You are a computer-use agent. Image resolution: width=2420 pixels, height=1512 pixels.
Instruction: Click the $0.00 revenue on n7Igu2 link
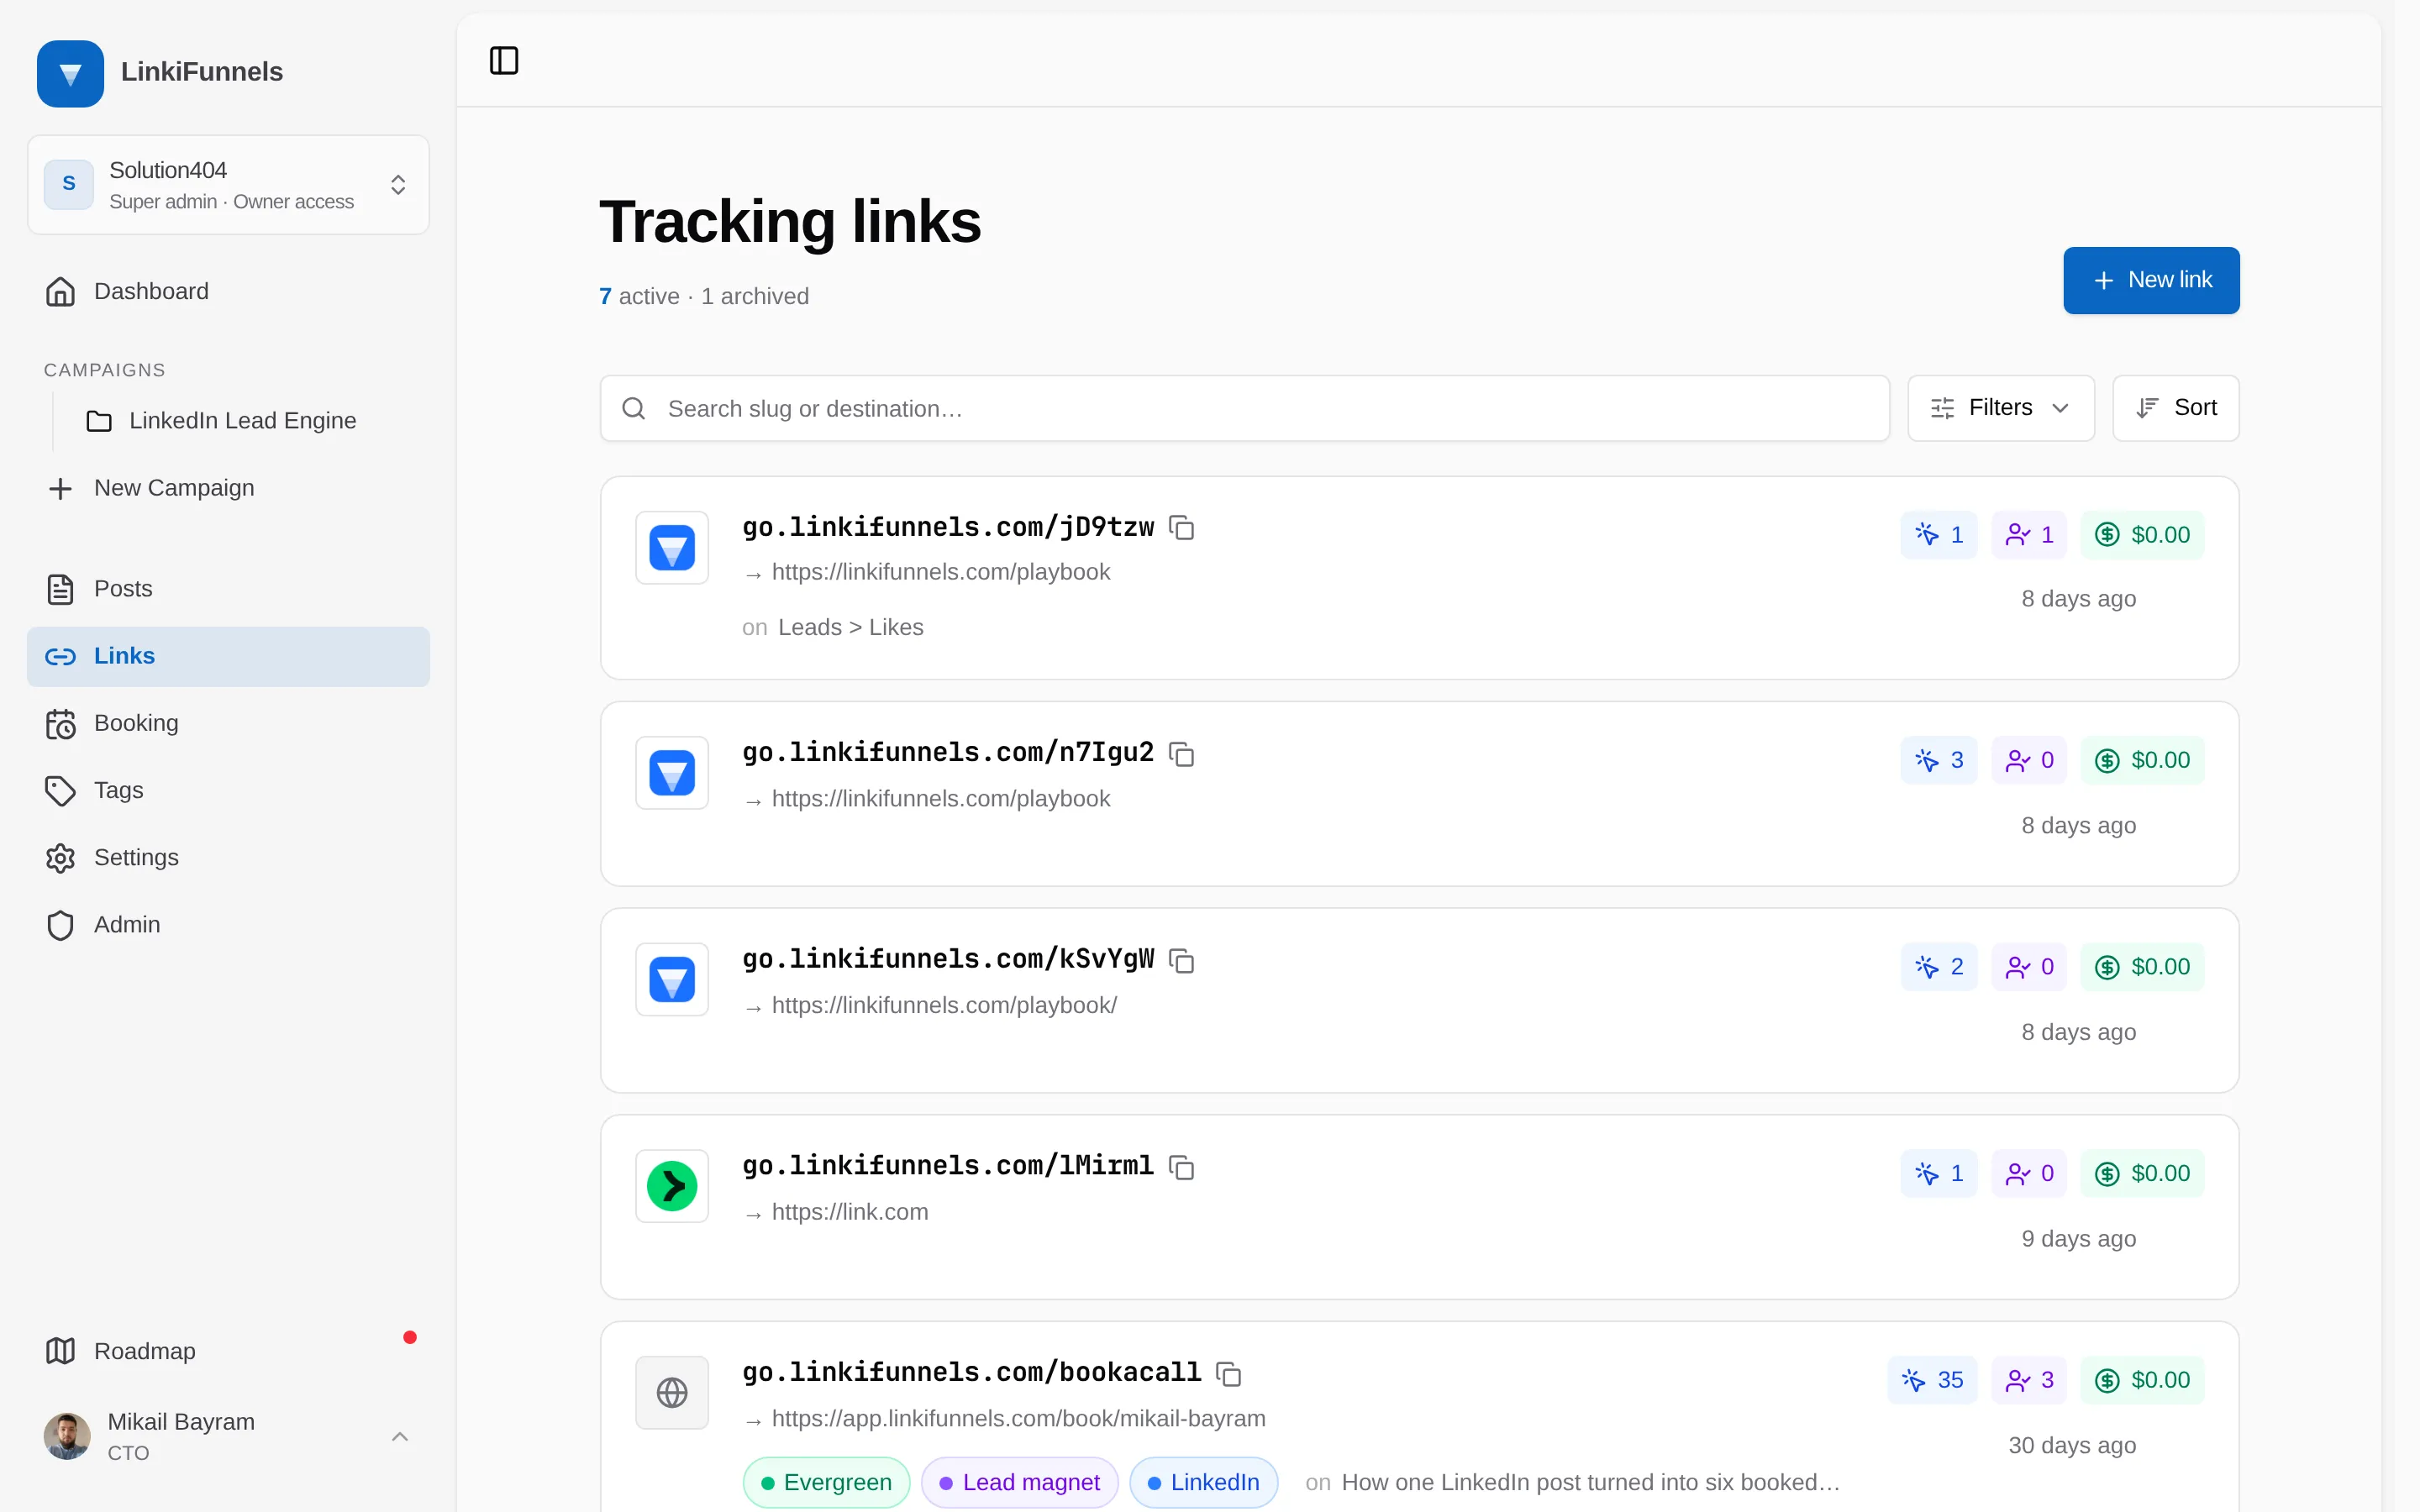[x=2142, y=760]
